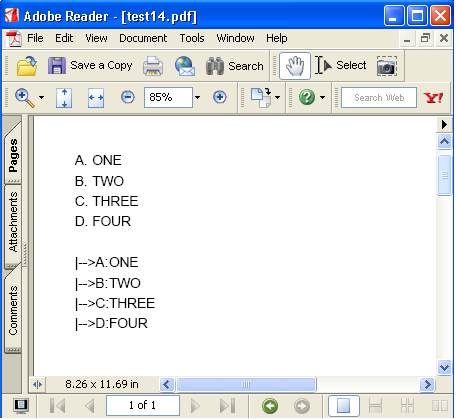Screen dimensions: 456x419
Task: Minimize the inner document window
Action: [407, 38]
